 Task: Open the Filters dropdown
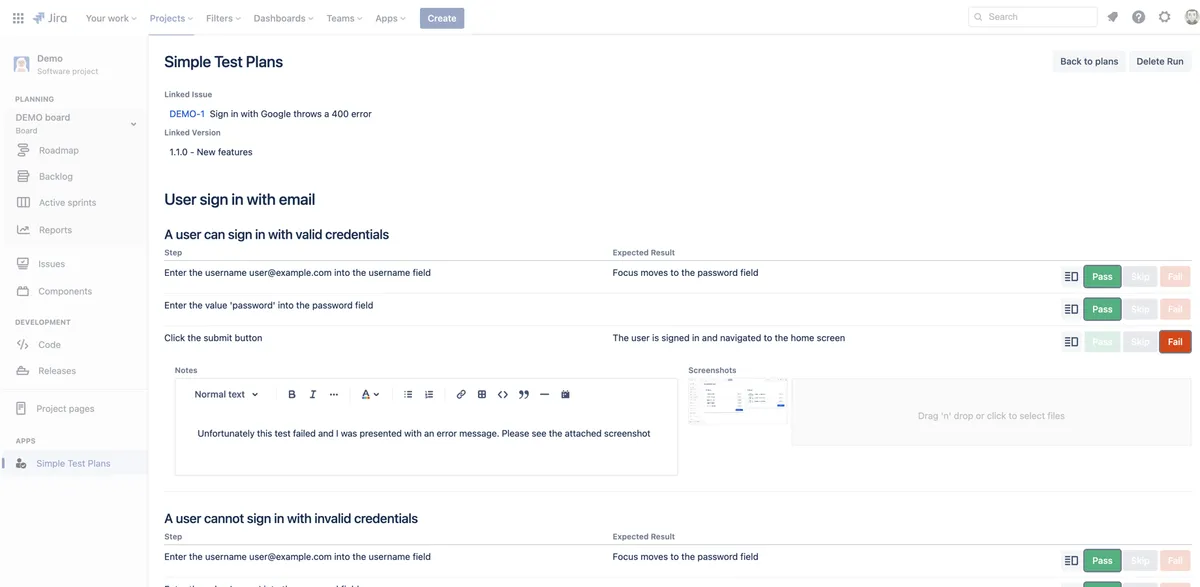223,18
